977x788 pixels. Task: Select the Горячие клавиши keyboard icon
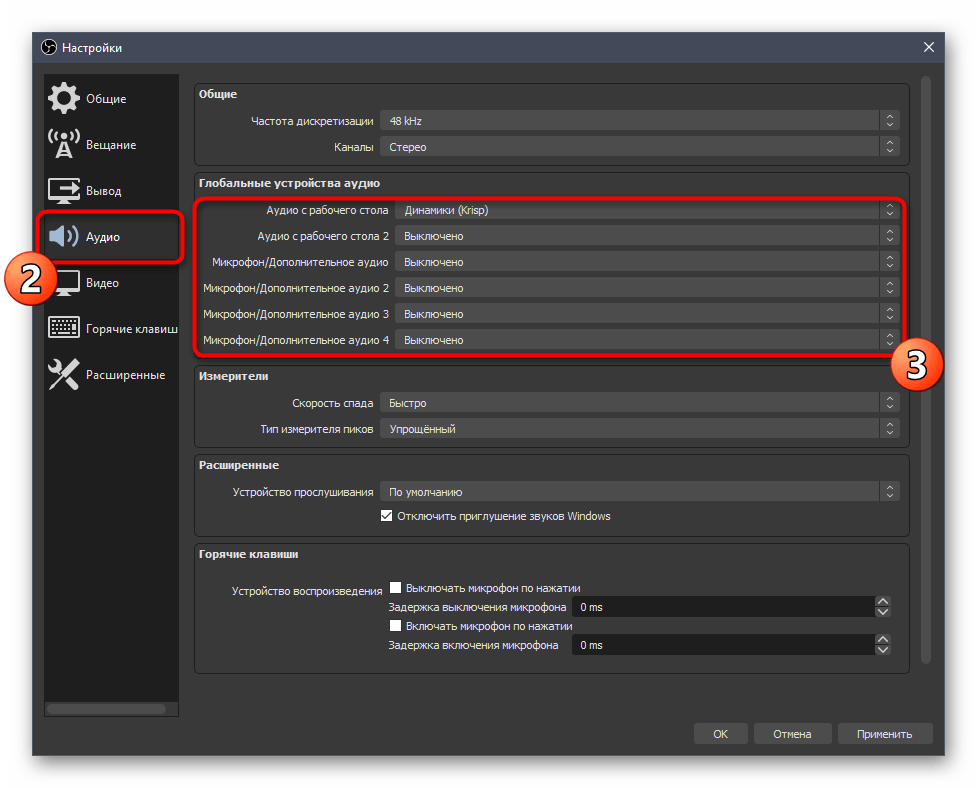click(x=64, y=328)
